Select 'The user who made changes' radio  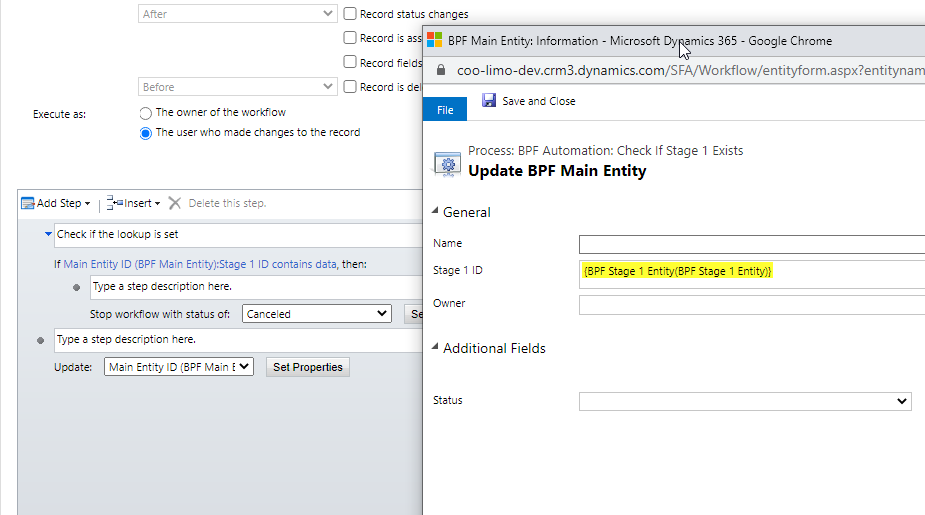145,133
